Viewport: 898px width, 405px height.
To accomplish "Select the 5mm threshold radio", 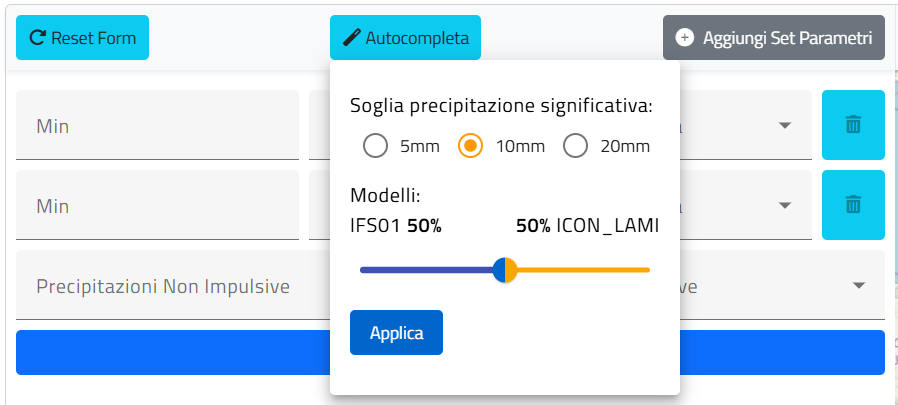I will pyautogui.click(x=376, y=146).
